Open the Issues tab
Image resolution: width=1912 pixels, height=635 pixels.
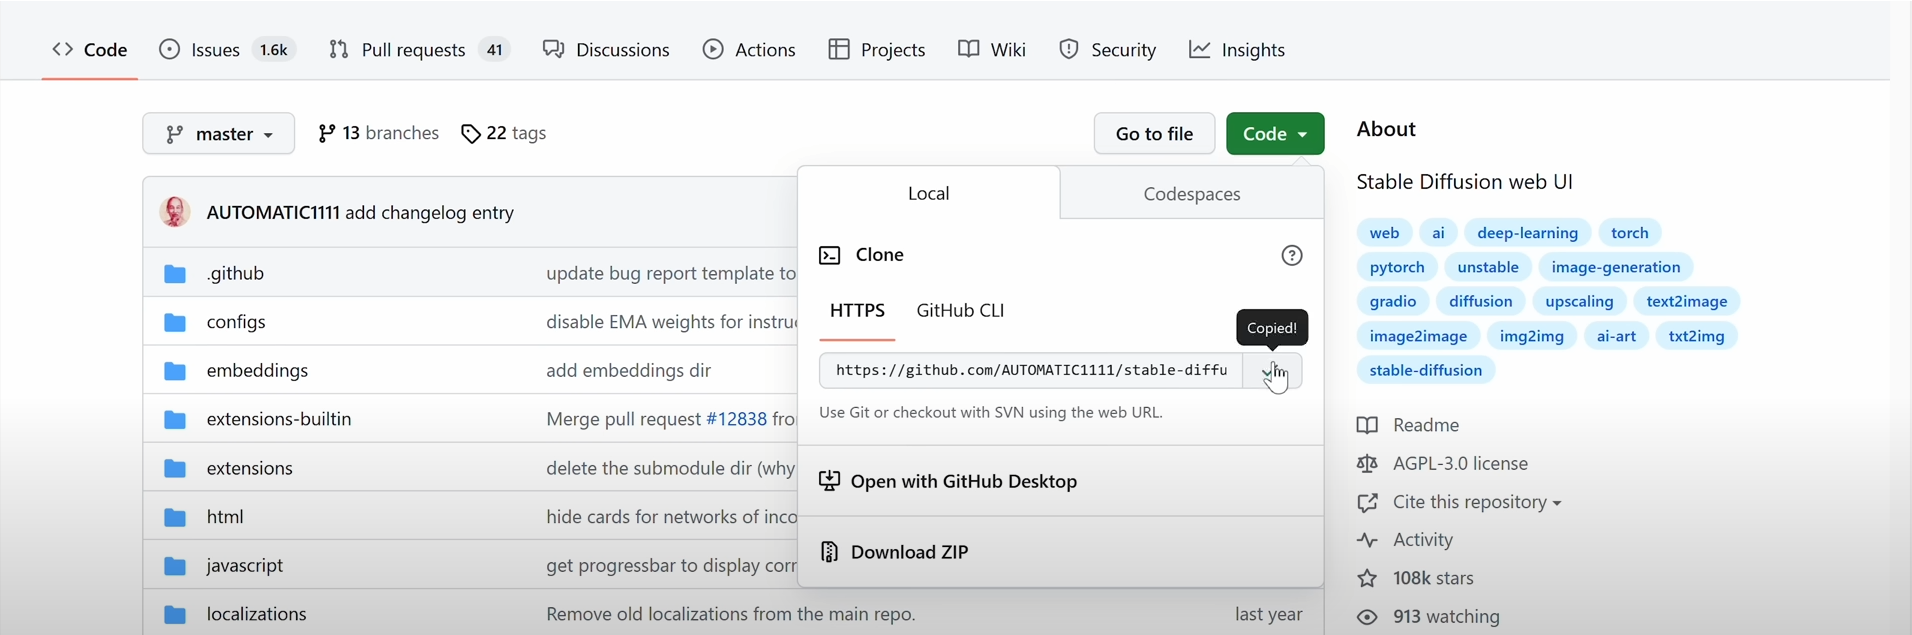pos(227,49)
